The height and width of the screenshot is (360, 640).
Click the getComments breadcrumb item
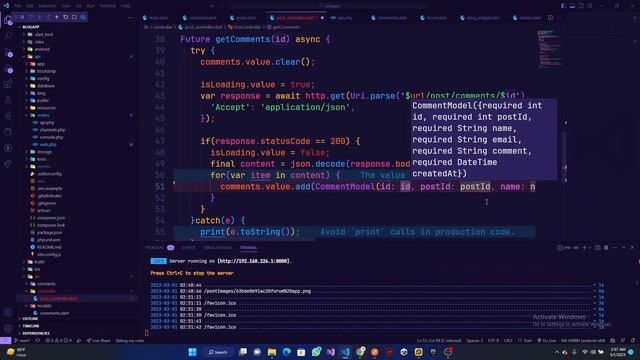point(283,27)
